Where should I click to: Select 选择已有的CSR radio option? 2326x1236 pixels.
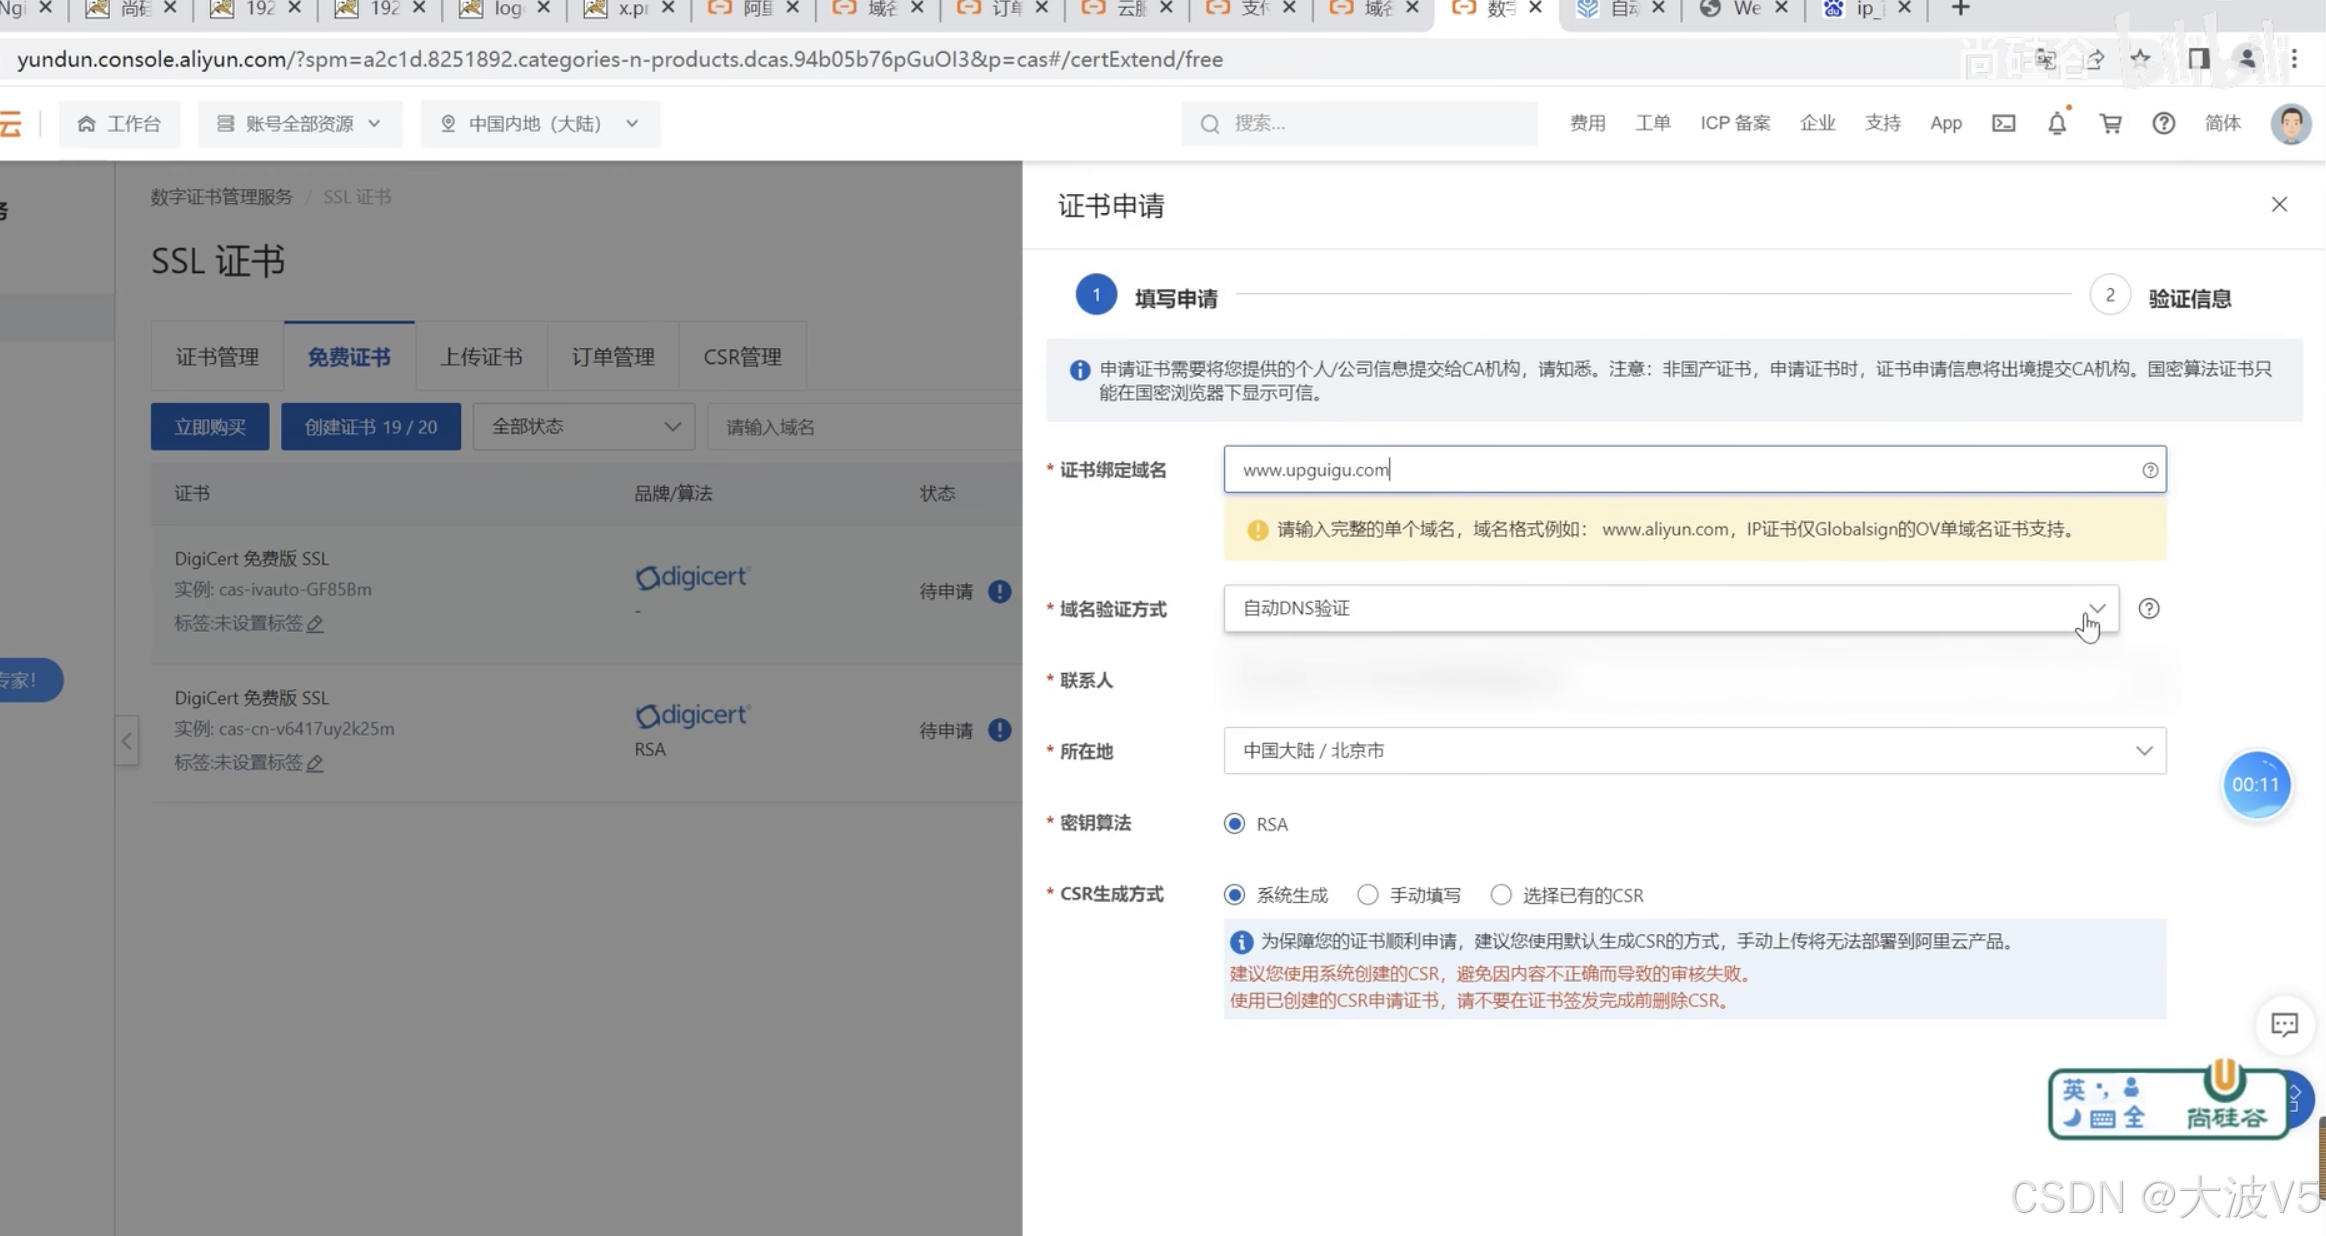click(x=1500, y=894)
